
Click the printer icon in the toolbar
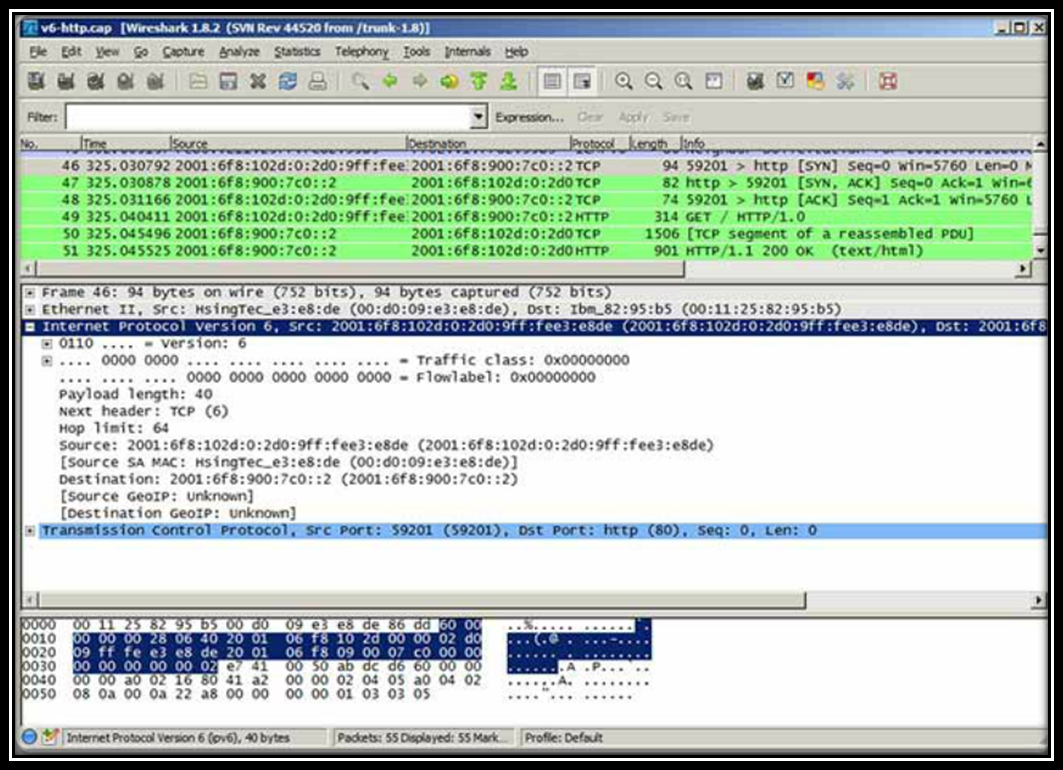317,82
